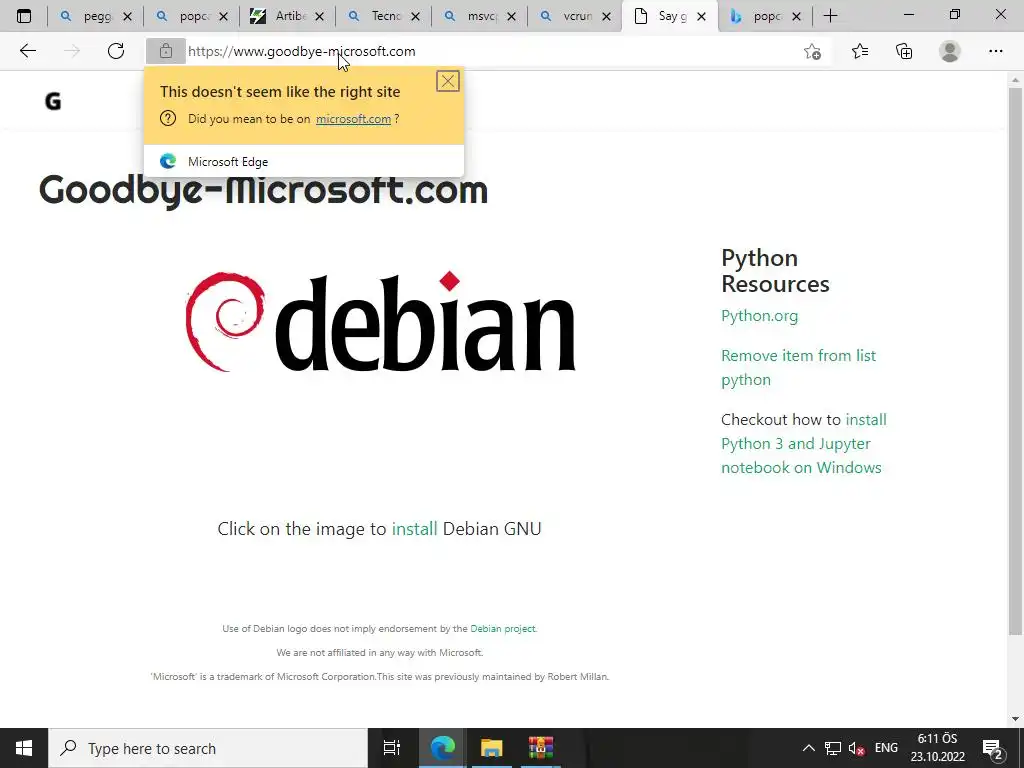Open the Python.org link

click(x=760, y=315)
